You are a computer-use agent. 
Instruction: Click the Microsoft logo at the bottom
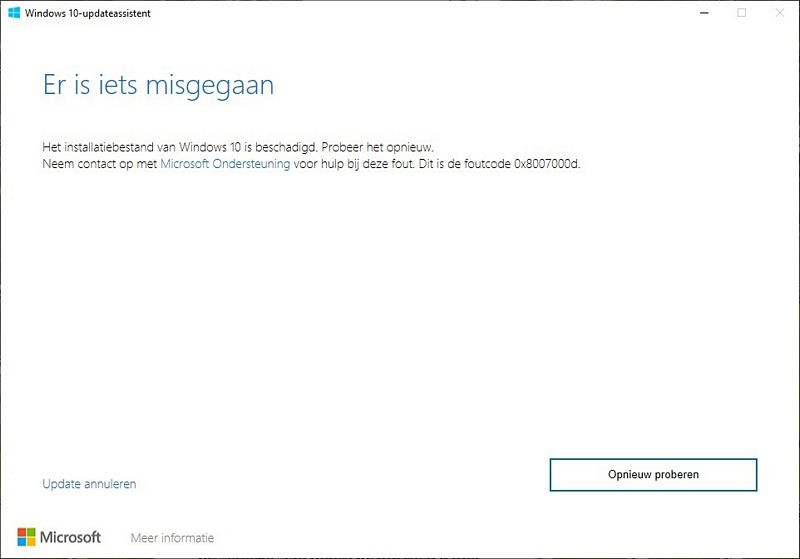(x=59, y=537)
